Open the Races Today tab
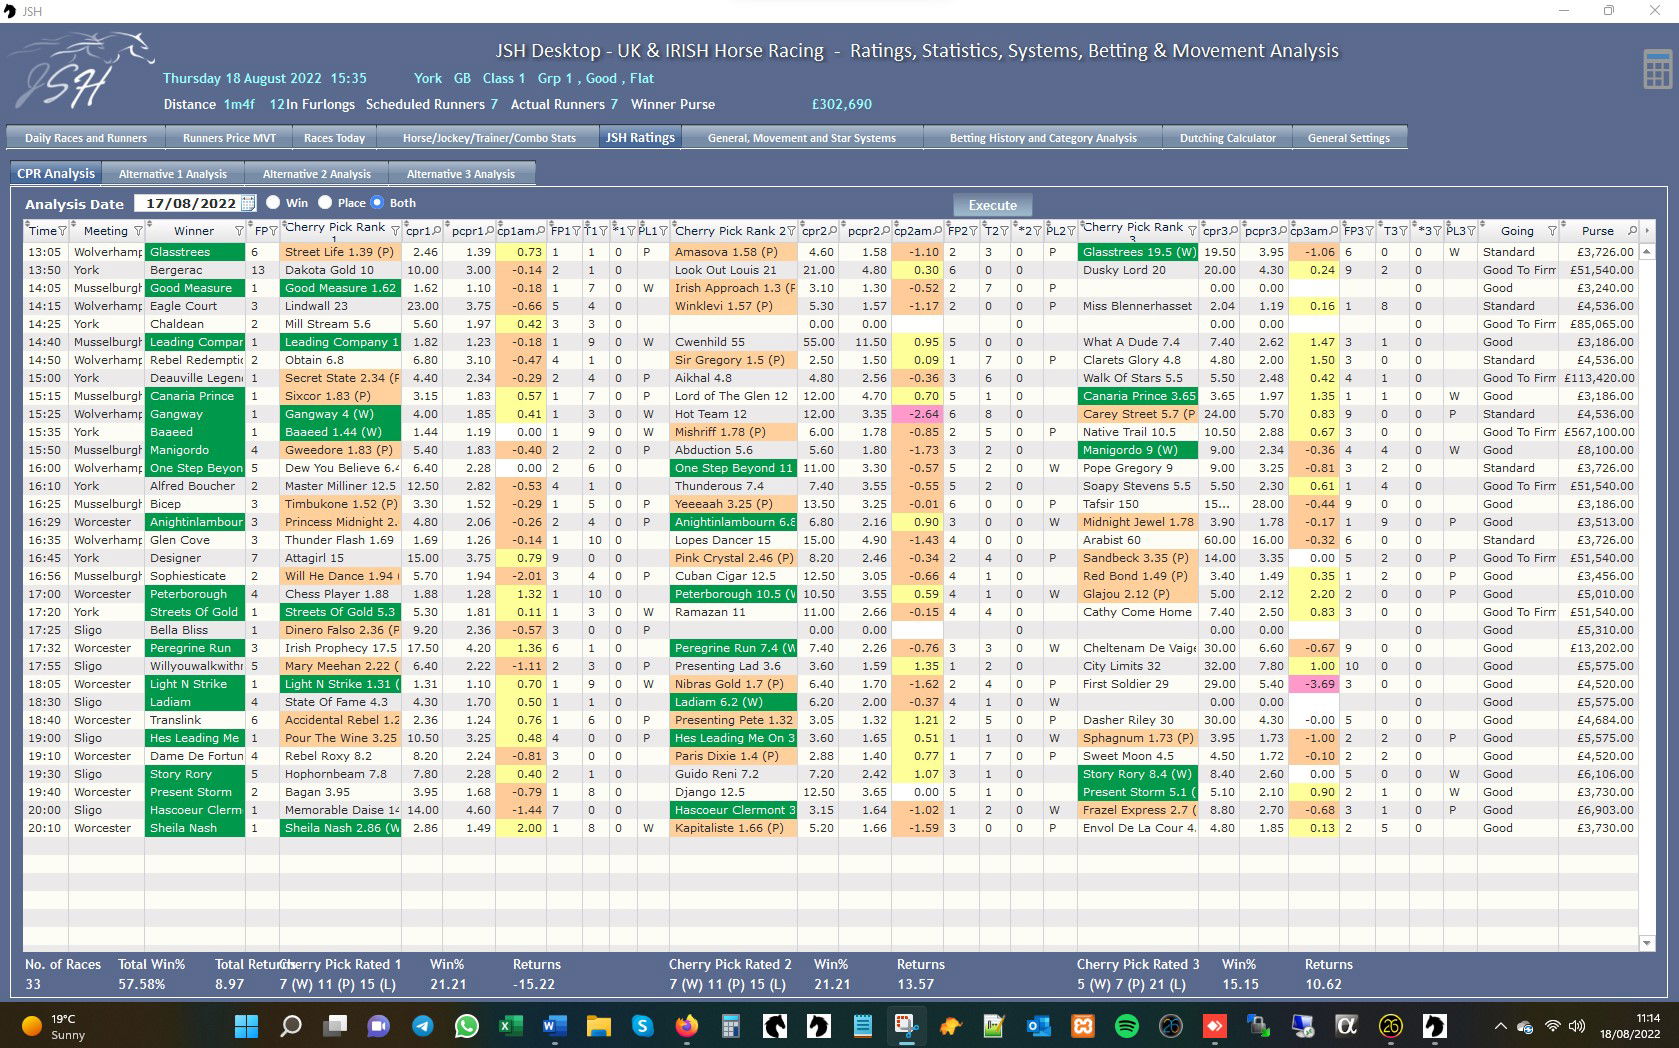 (334, 138)
